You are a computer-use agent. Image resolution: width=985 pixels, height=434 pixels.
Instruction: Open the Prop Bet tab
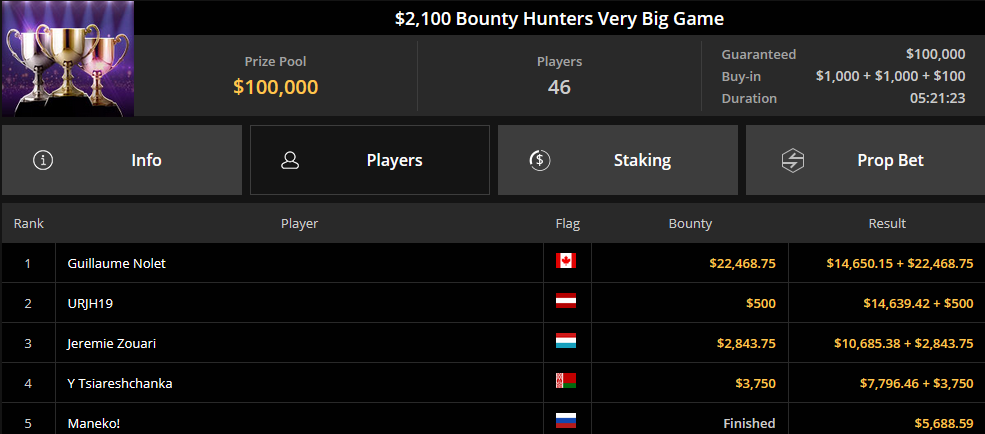(x=865, y=160)
